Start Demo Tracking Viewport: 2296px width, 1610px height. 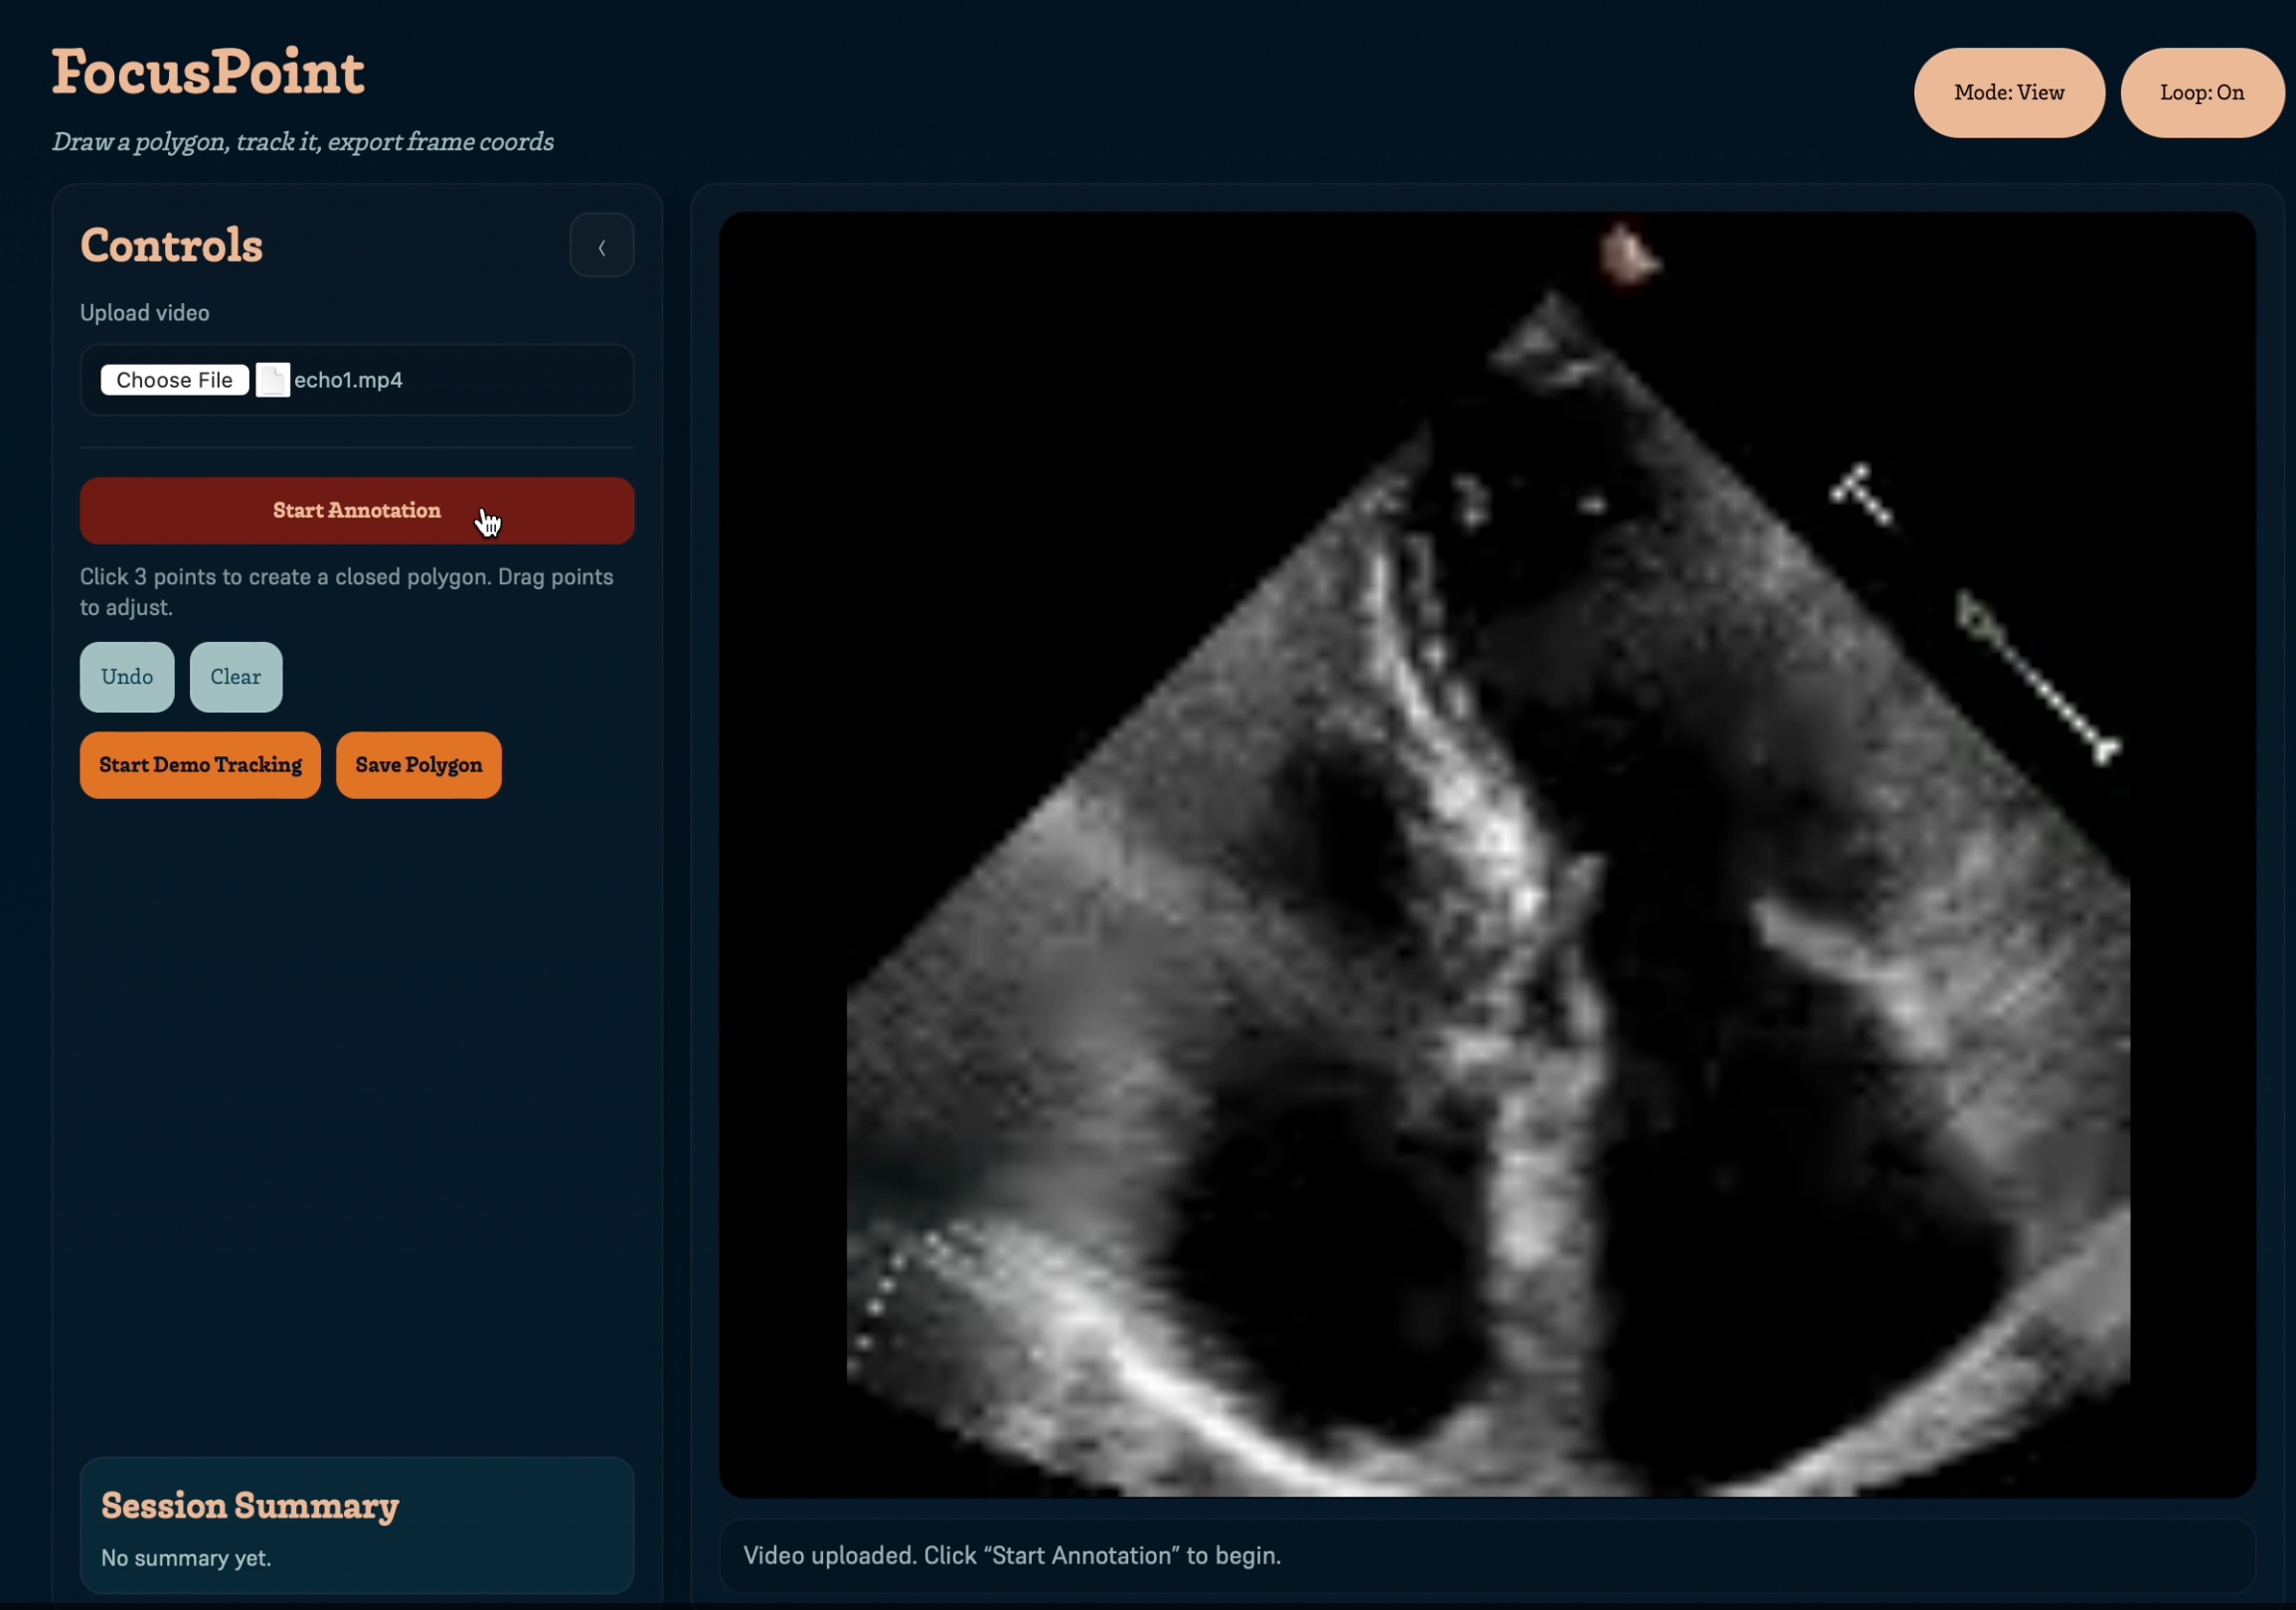click(200, 765)
